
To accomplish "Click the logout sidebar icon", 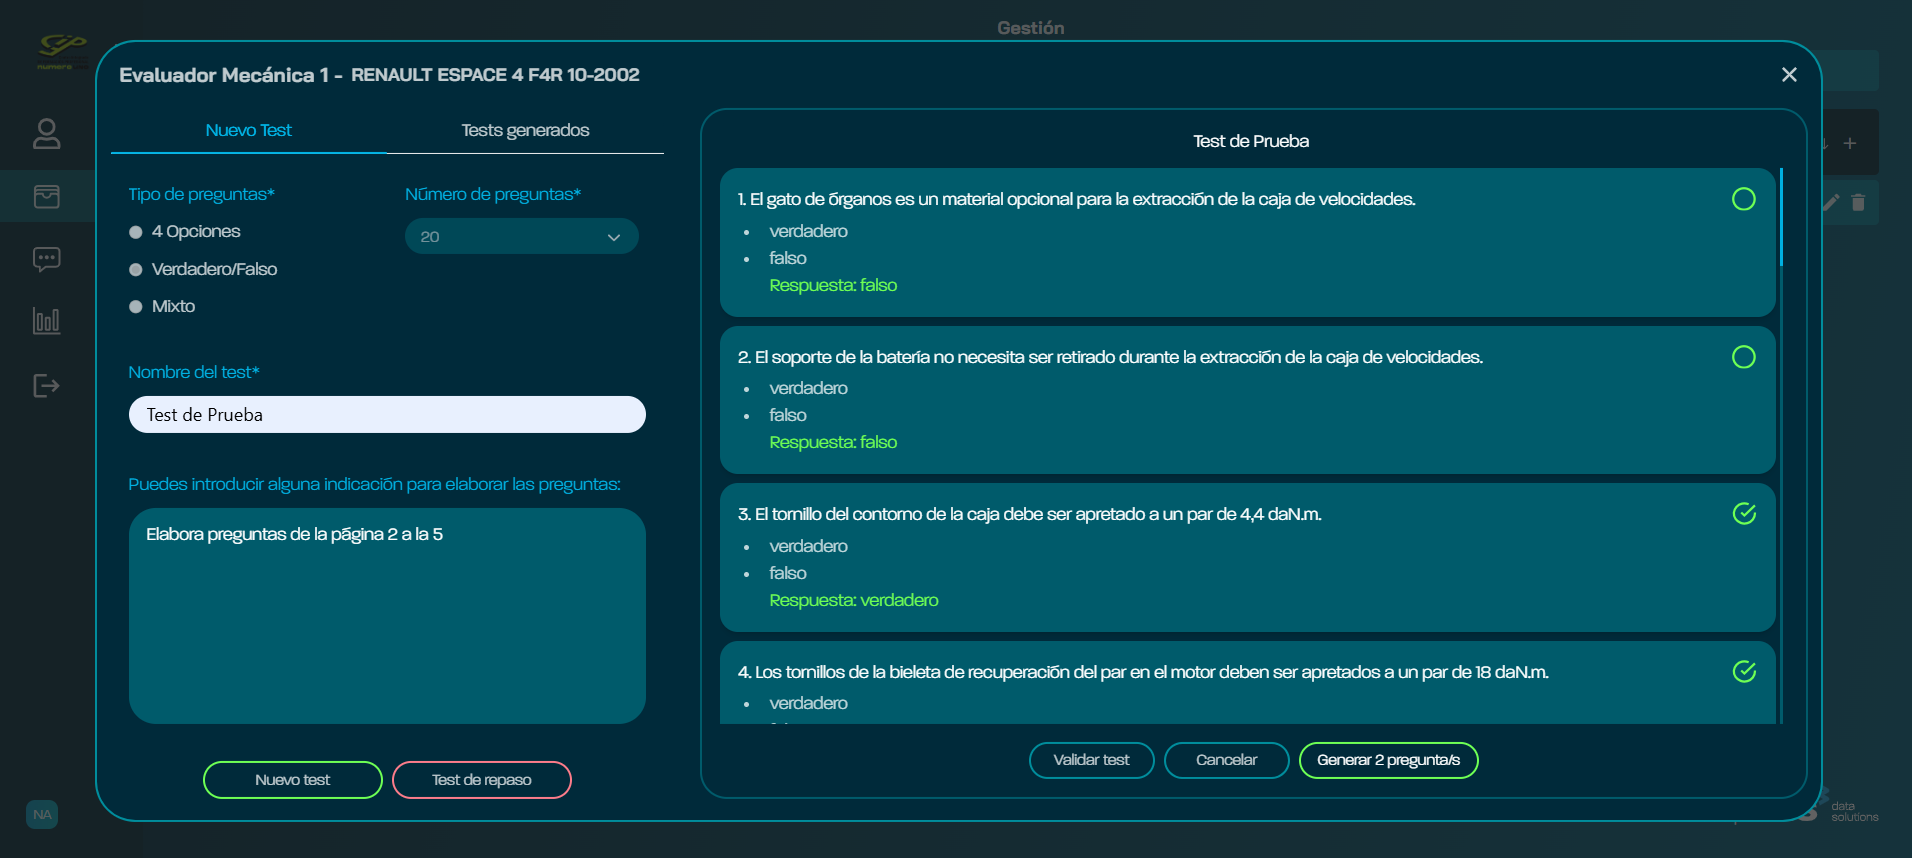I will coord(46,386).
